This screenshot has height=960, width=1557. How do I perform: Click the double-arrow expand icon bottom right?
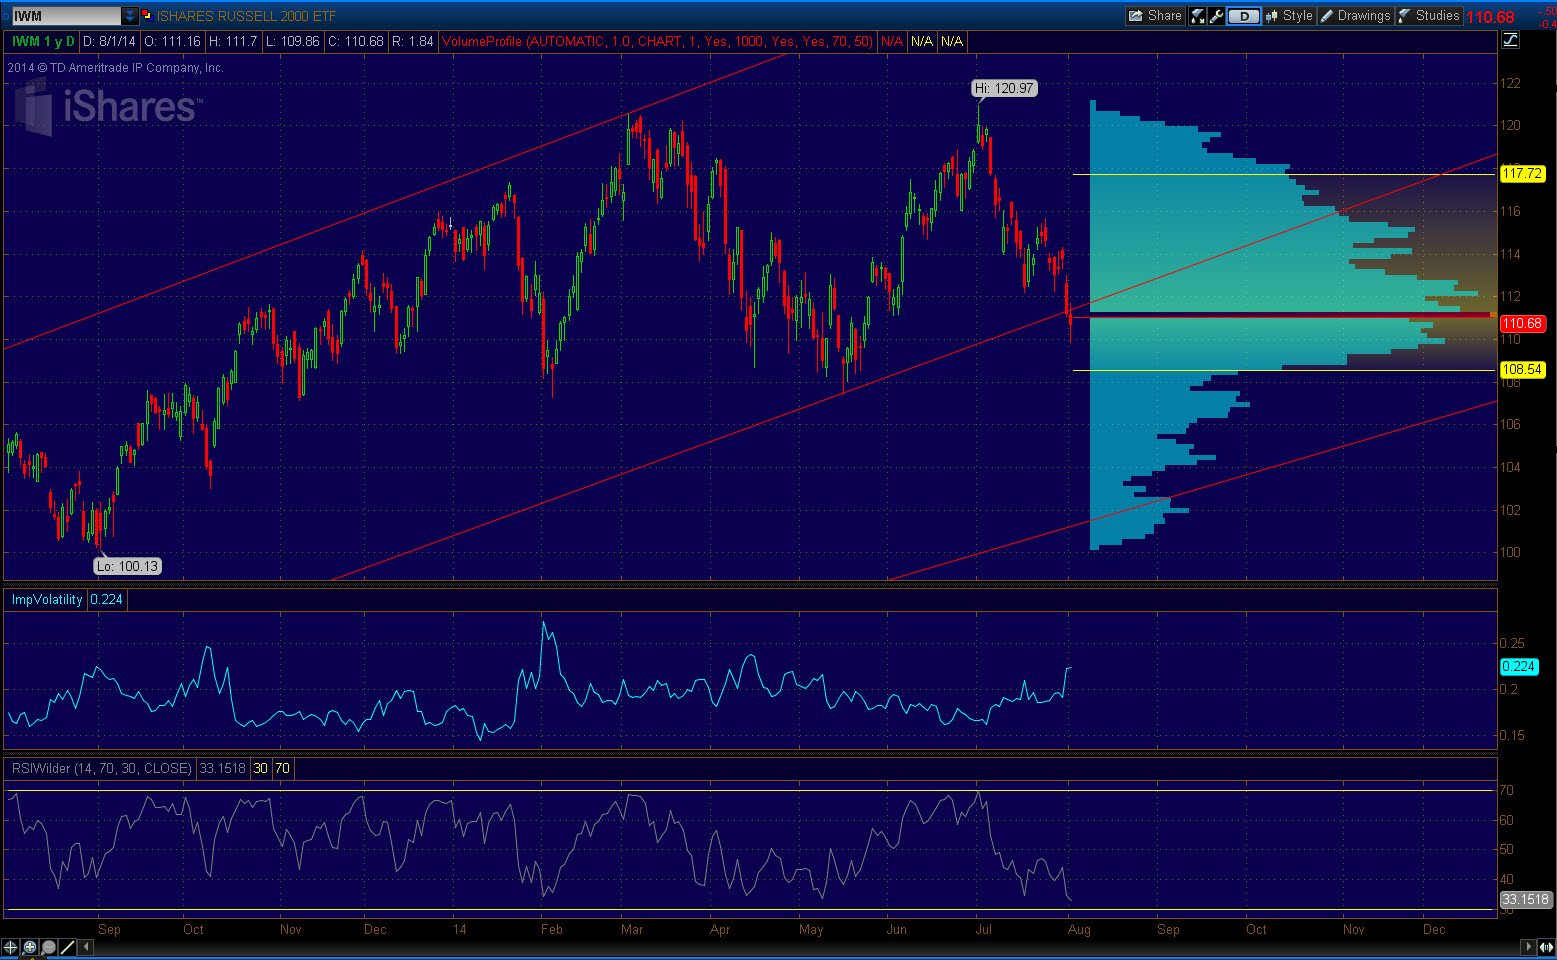(x=1546, y=947)
